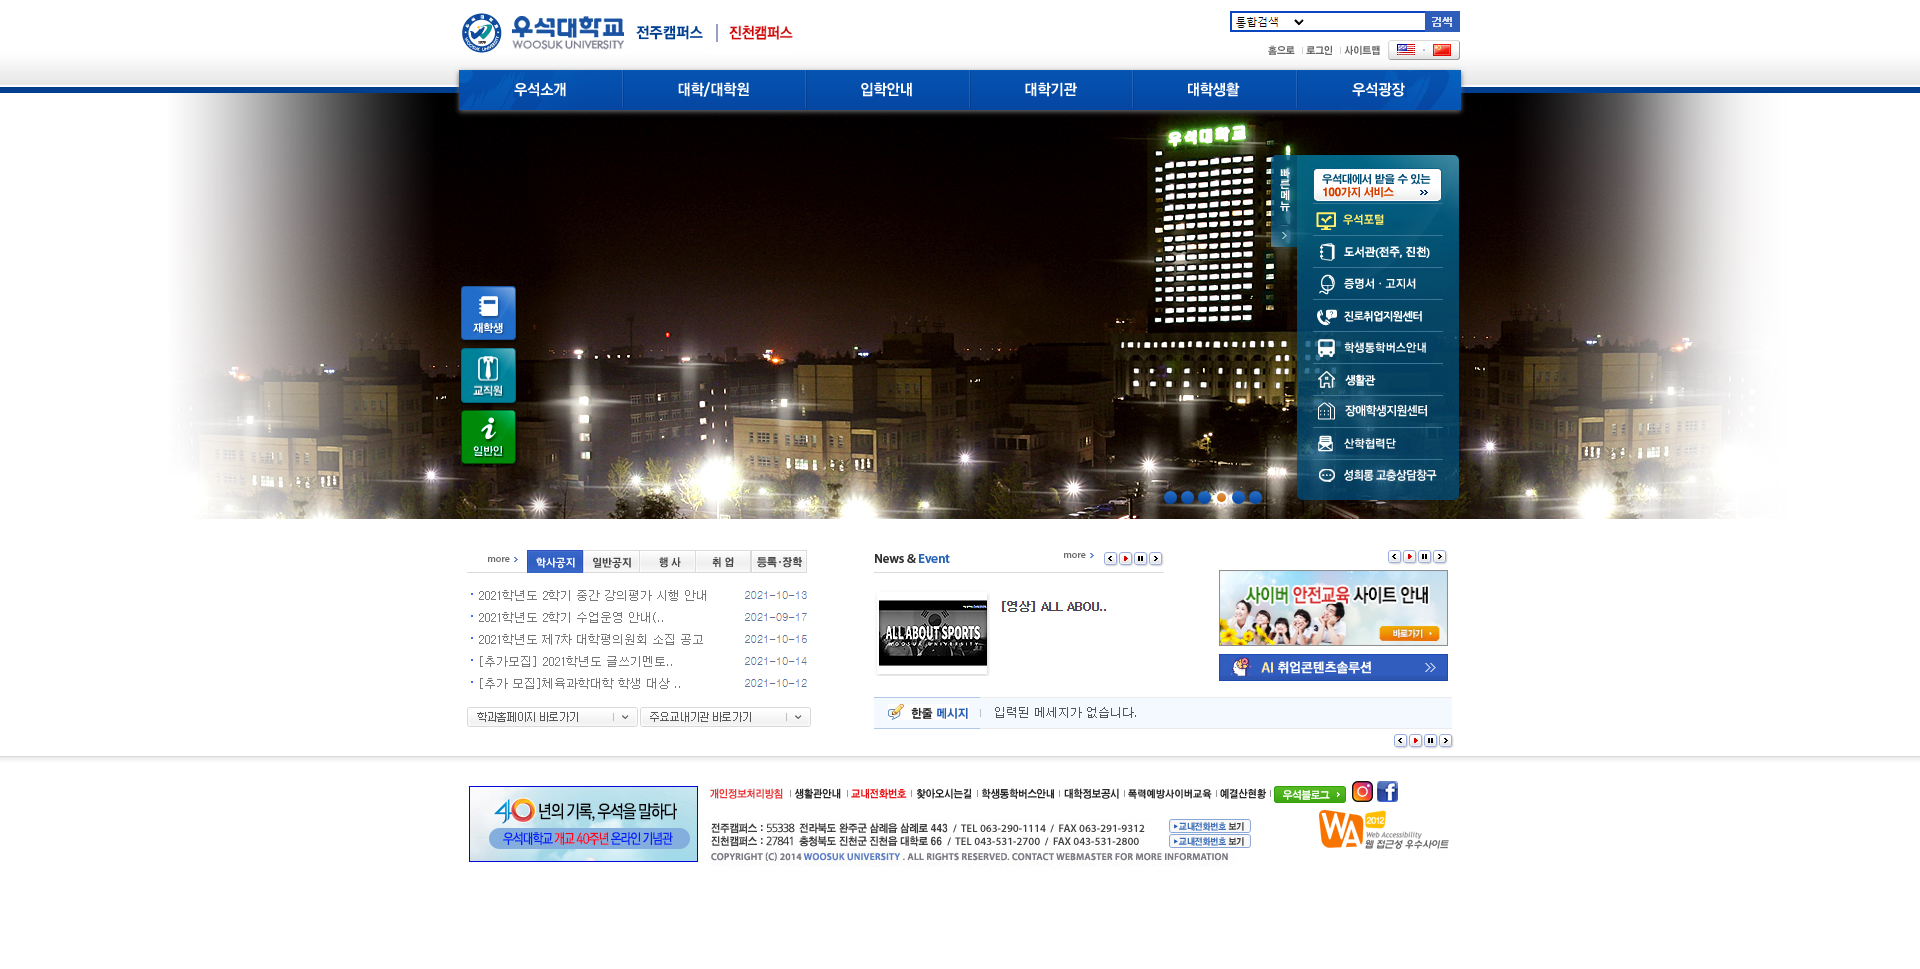Image resolution: width=1920 pixels, height=969 pixels.
Task: Open the 입학안내 main menu item
Action: [x=886, y=90]
